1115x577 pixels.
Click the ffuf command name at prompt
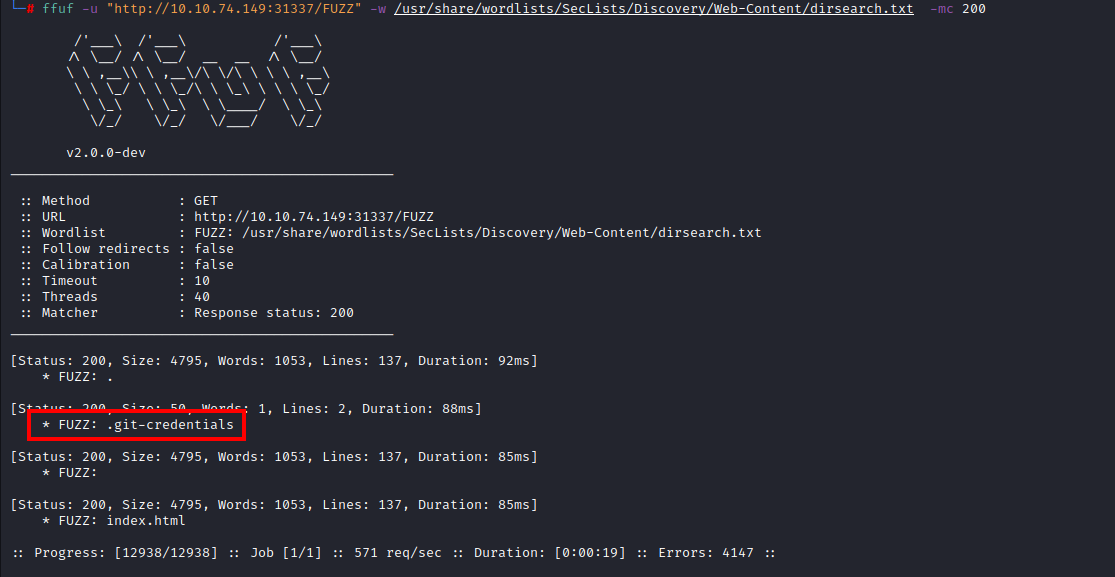click(x=58, y=9)
